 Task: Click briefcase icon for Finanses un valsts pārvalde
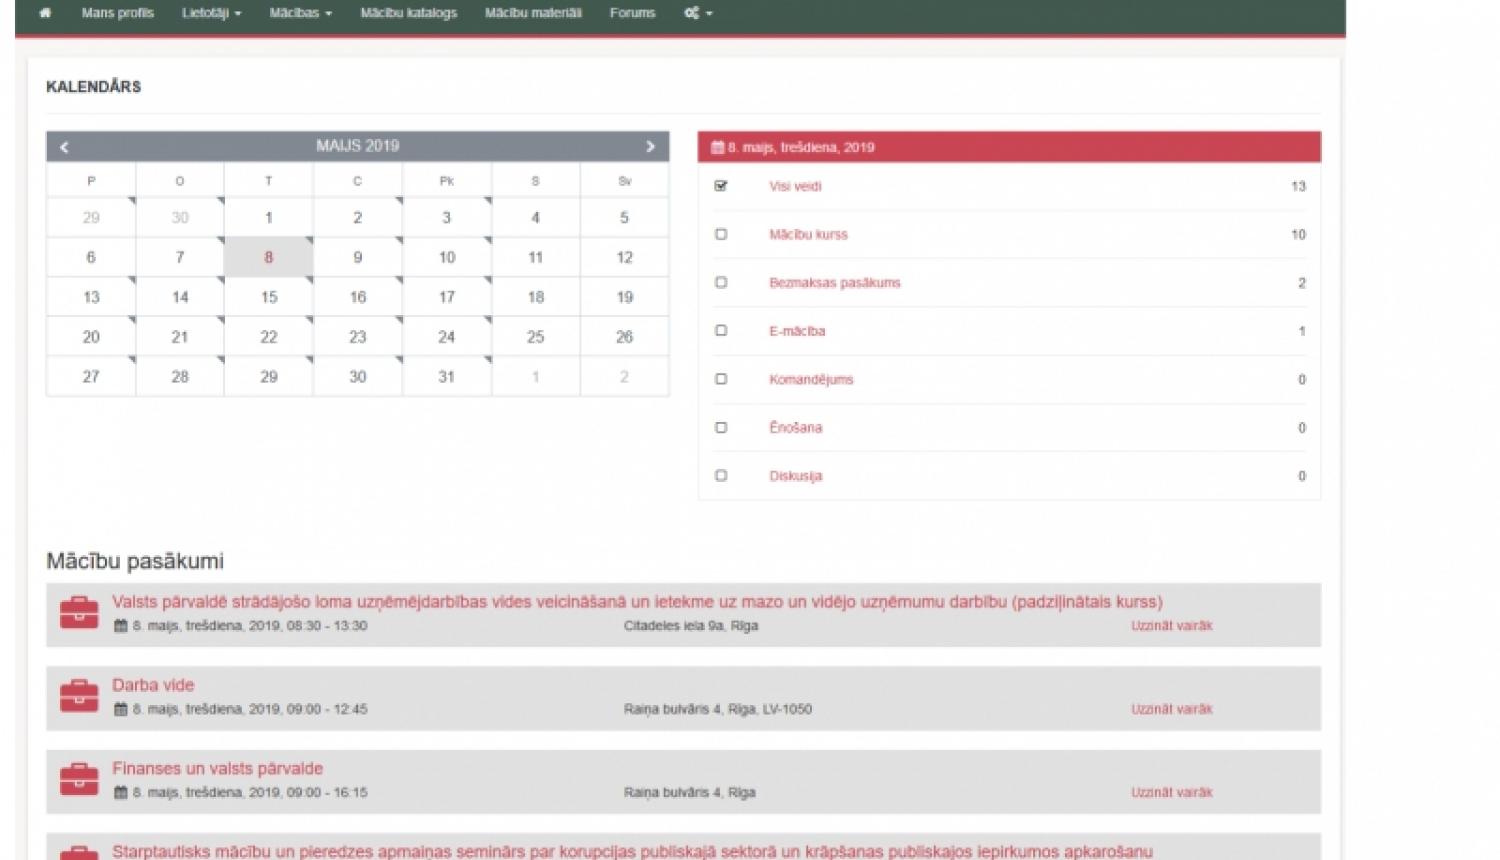click(x=79, y=779)
